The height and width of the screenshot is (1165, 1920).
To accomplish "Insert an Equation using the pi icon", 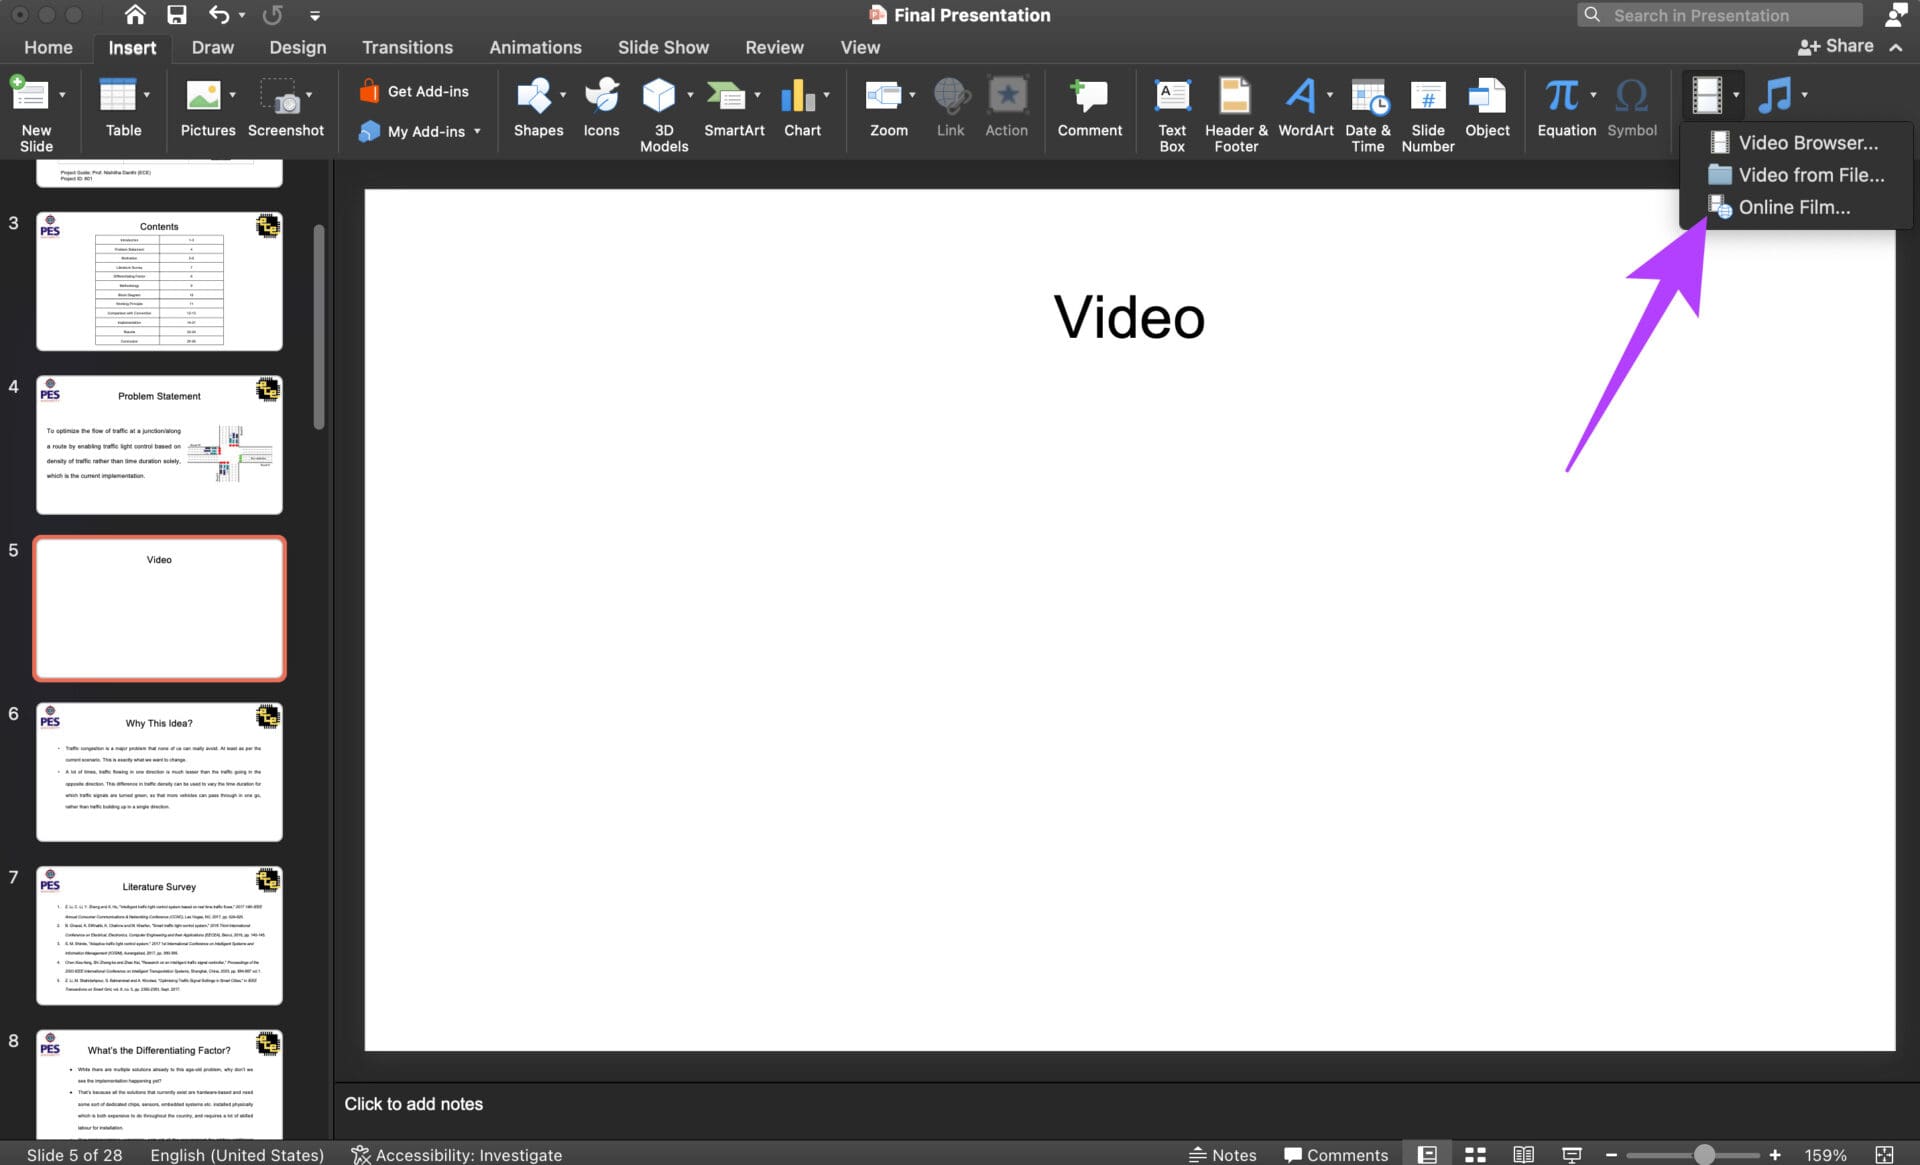I will pyautogui.click(x=1561, y=96).
